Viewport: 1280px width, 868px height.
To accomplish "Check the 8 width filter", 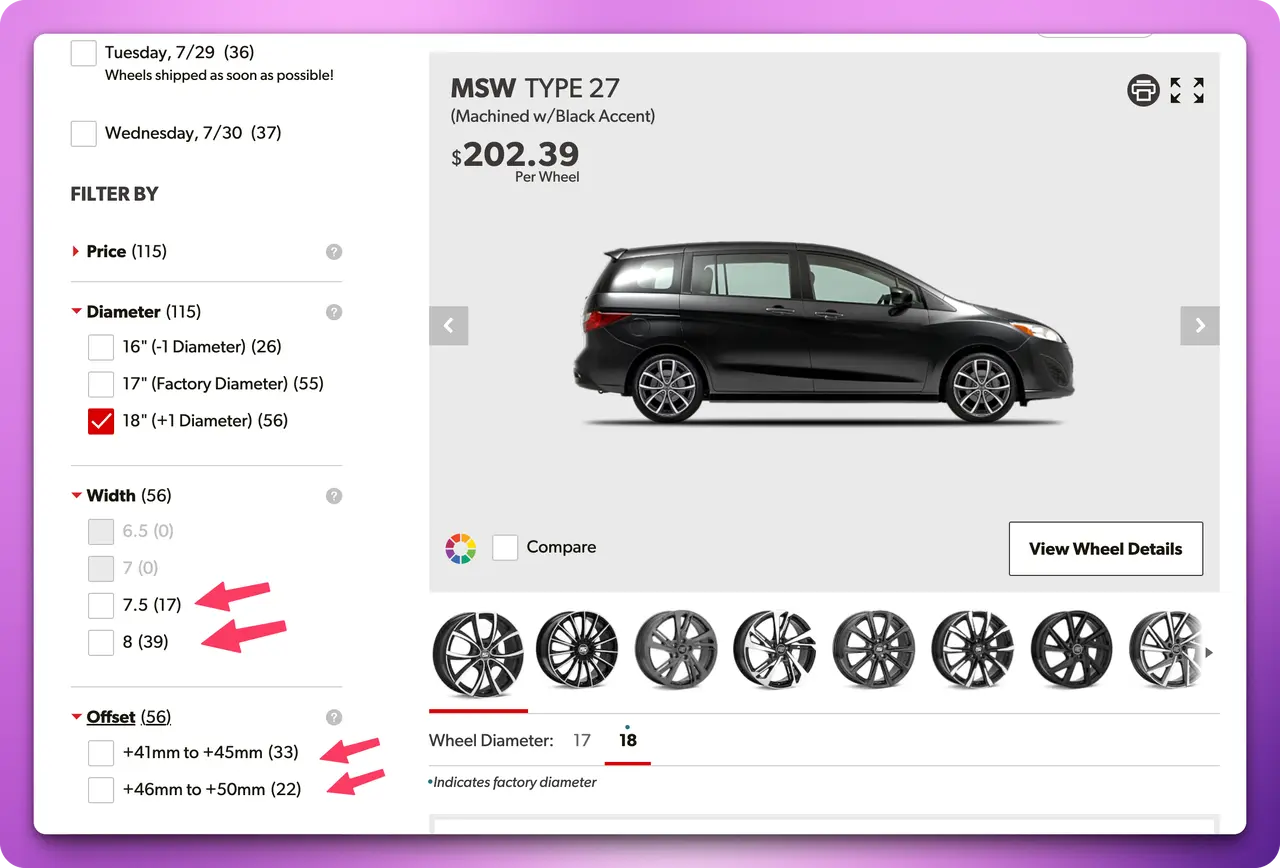I will (x=101, y=642).
